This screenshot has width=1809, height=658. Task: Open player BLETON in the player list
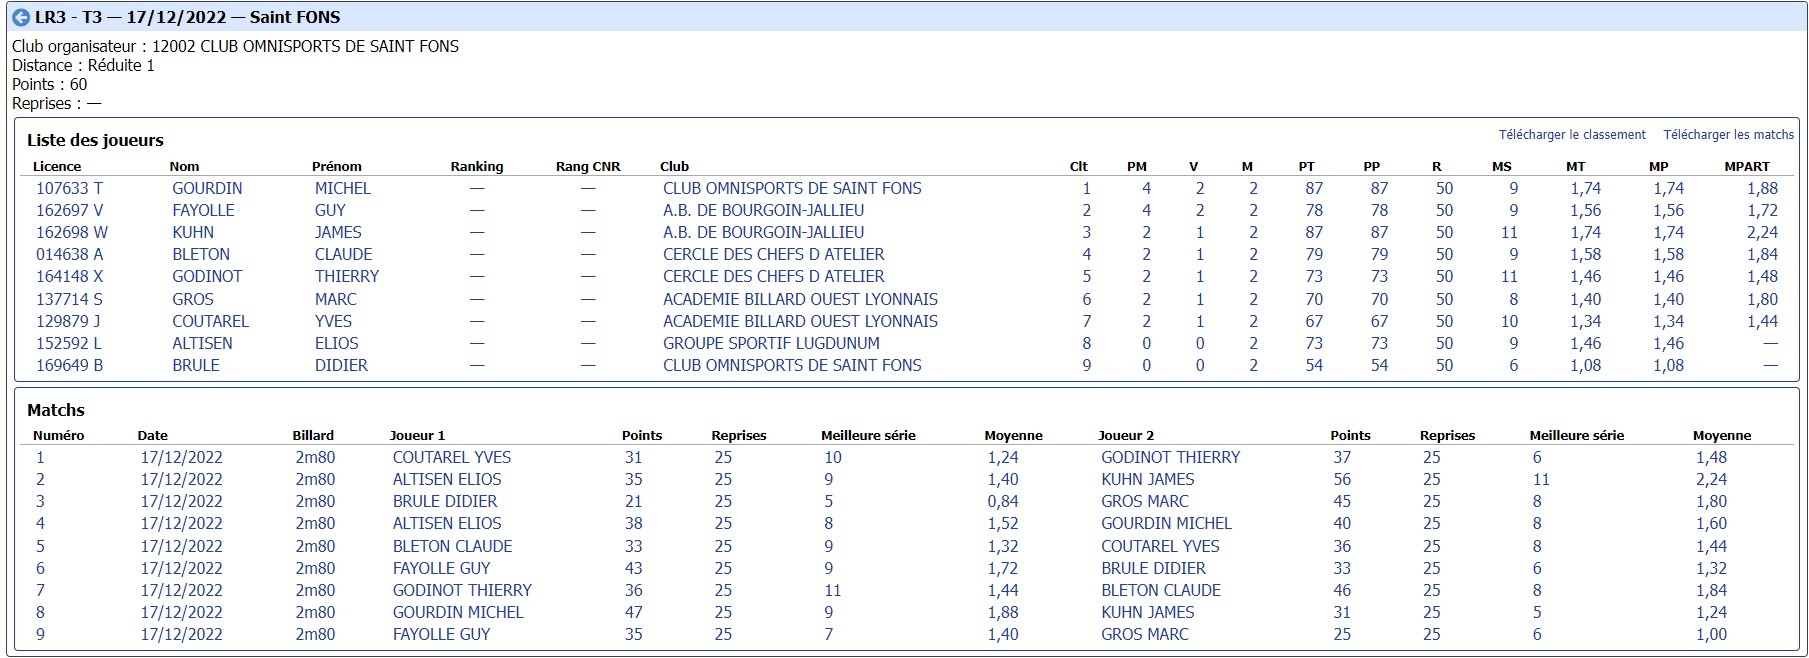[x=201, y=254]
